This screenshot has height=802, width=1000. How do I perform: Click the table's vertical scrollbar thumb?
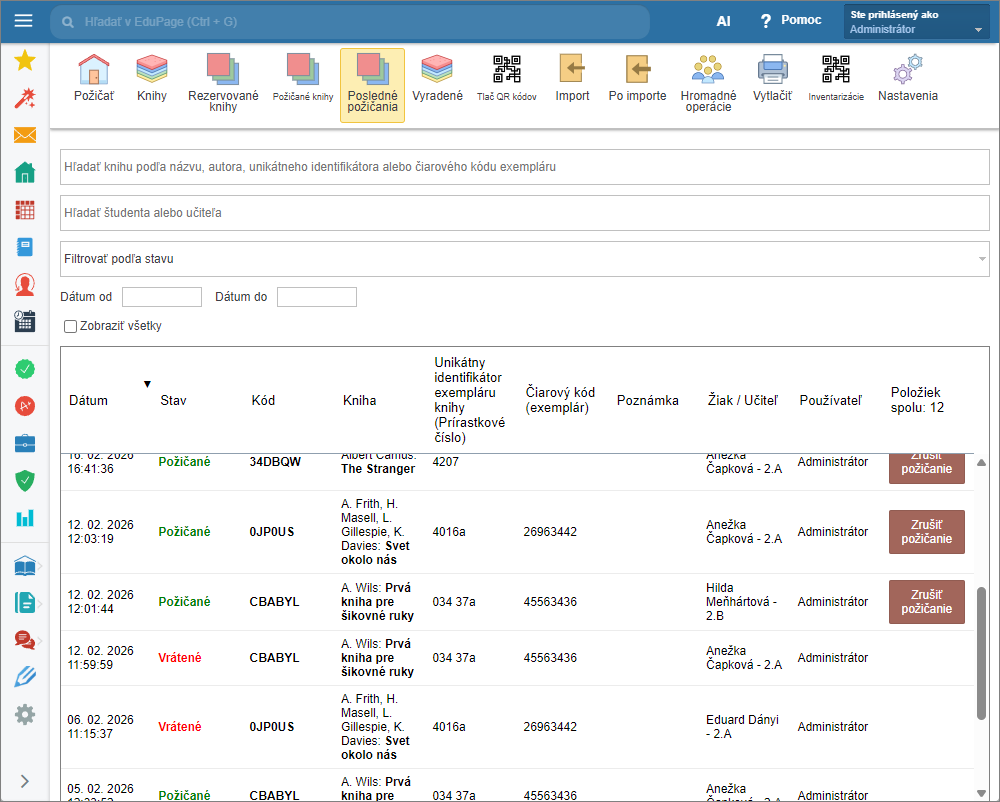click(981, 652)
